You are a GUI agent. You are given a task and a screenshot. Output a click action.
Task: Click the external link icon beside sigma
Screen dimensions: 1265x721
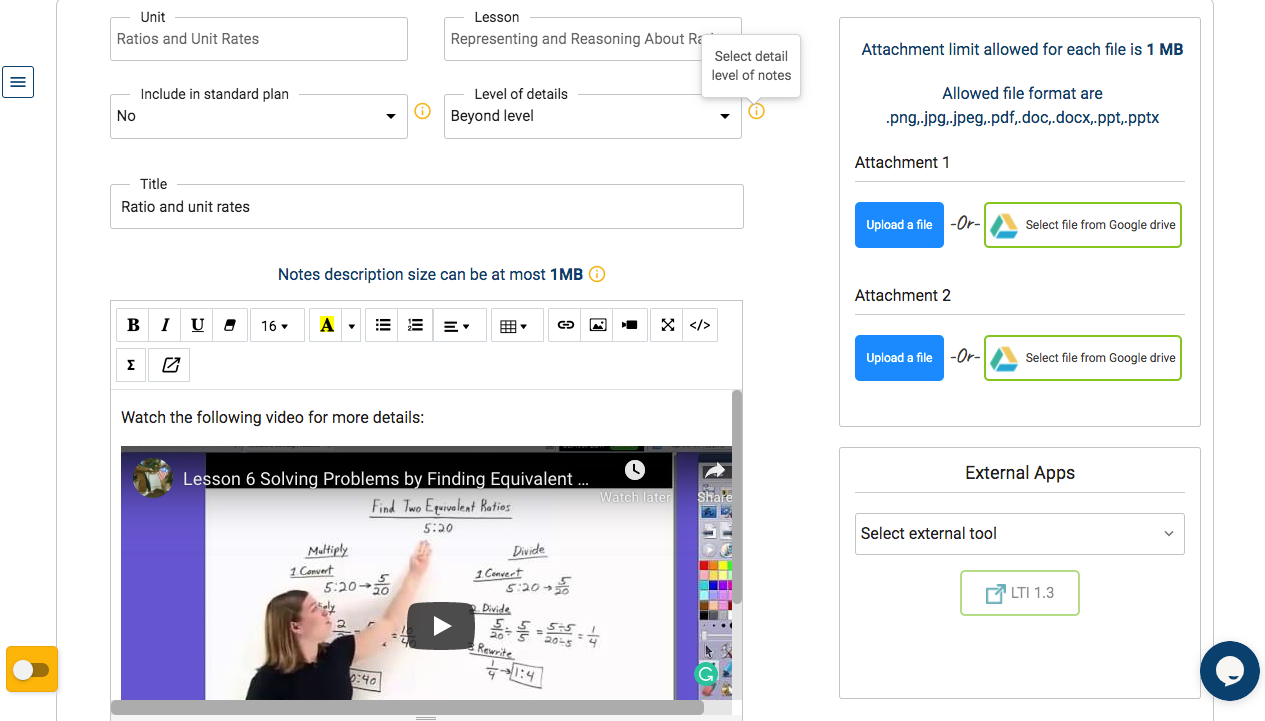(170, 365)
